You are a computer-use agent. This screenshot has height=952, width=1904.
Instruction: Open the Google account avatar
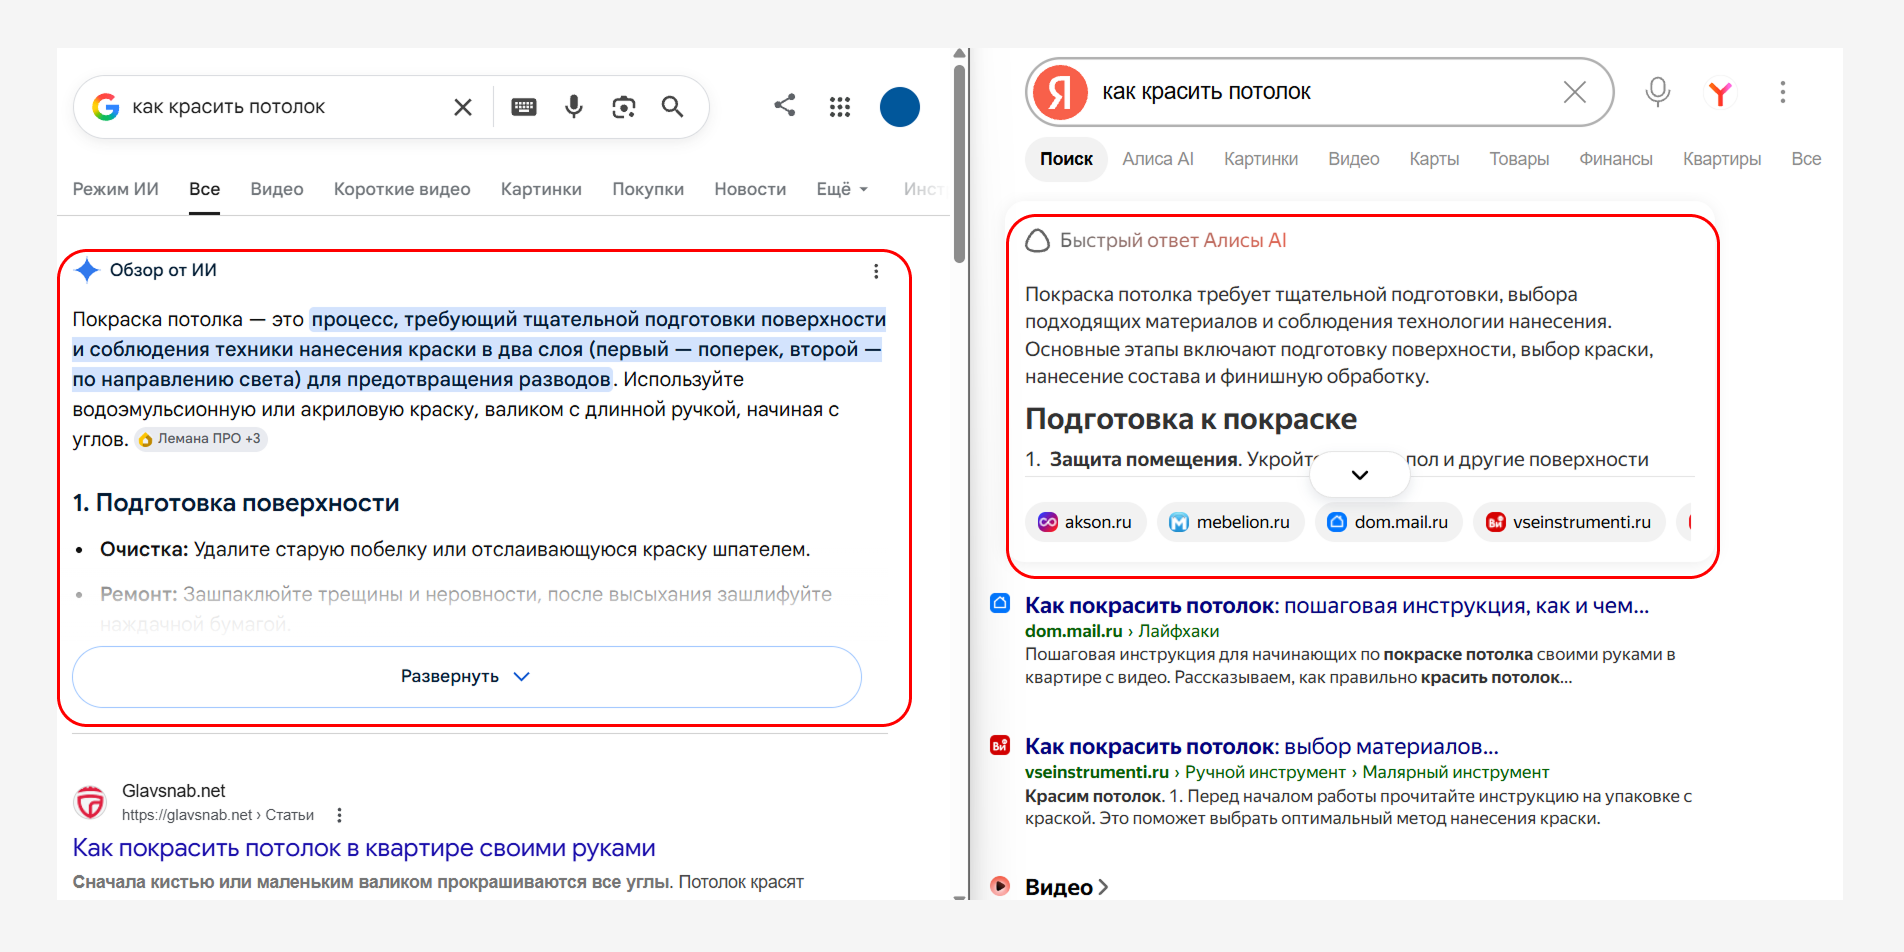(900, 107)
